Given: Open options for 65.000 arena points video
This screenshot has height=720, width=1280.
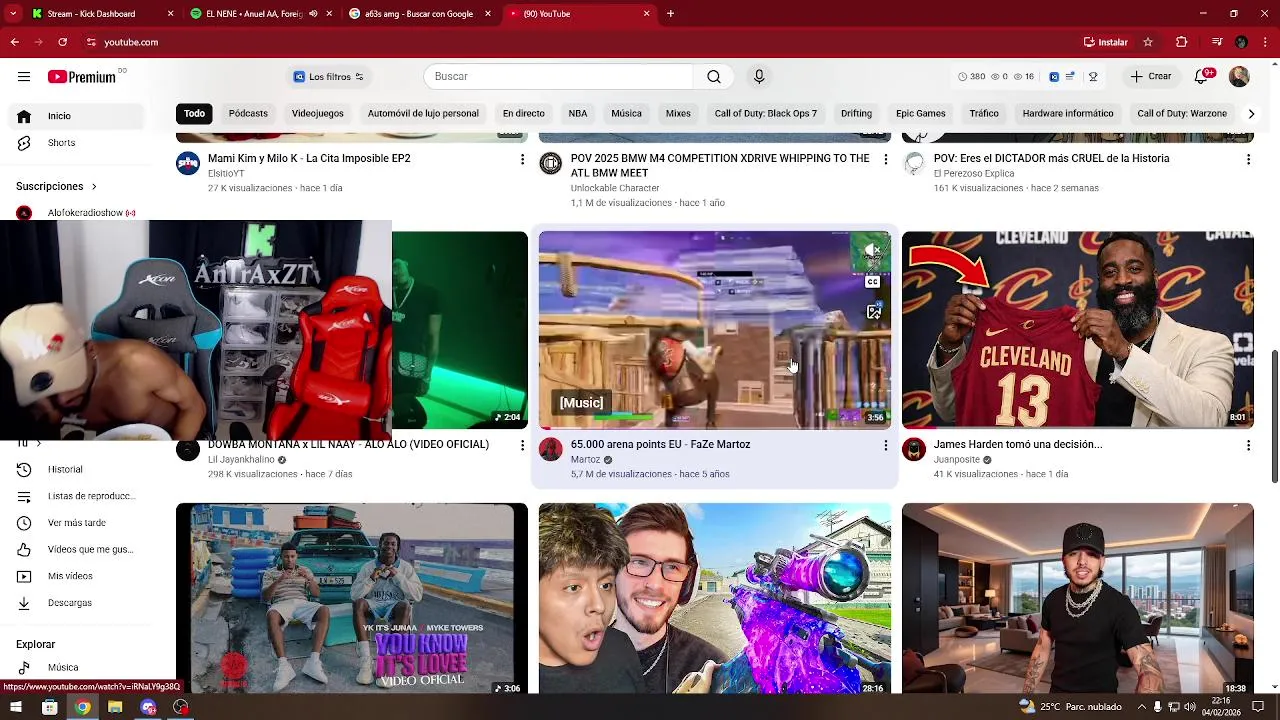Looking at the screenshot, I should (885, 445).
